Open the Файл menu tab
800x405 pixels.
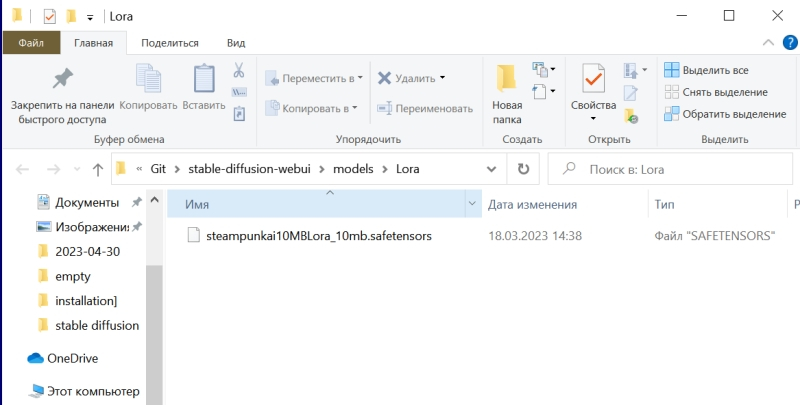click(31, 43)
